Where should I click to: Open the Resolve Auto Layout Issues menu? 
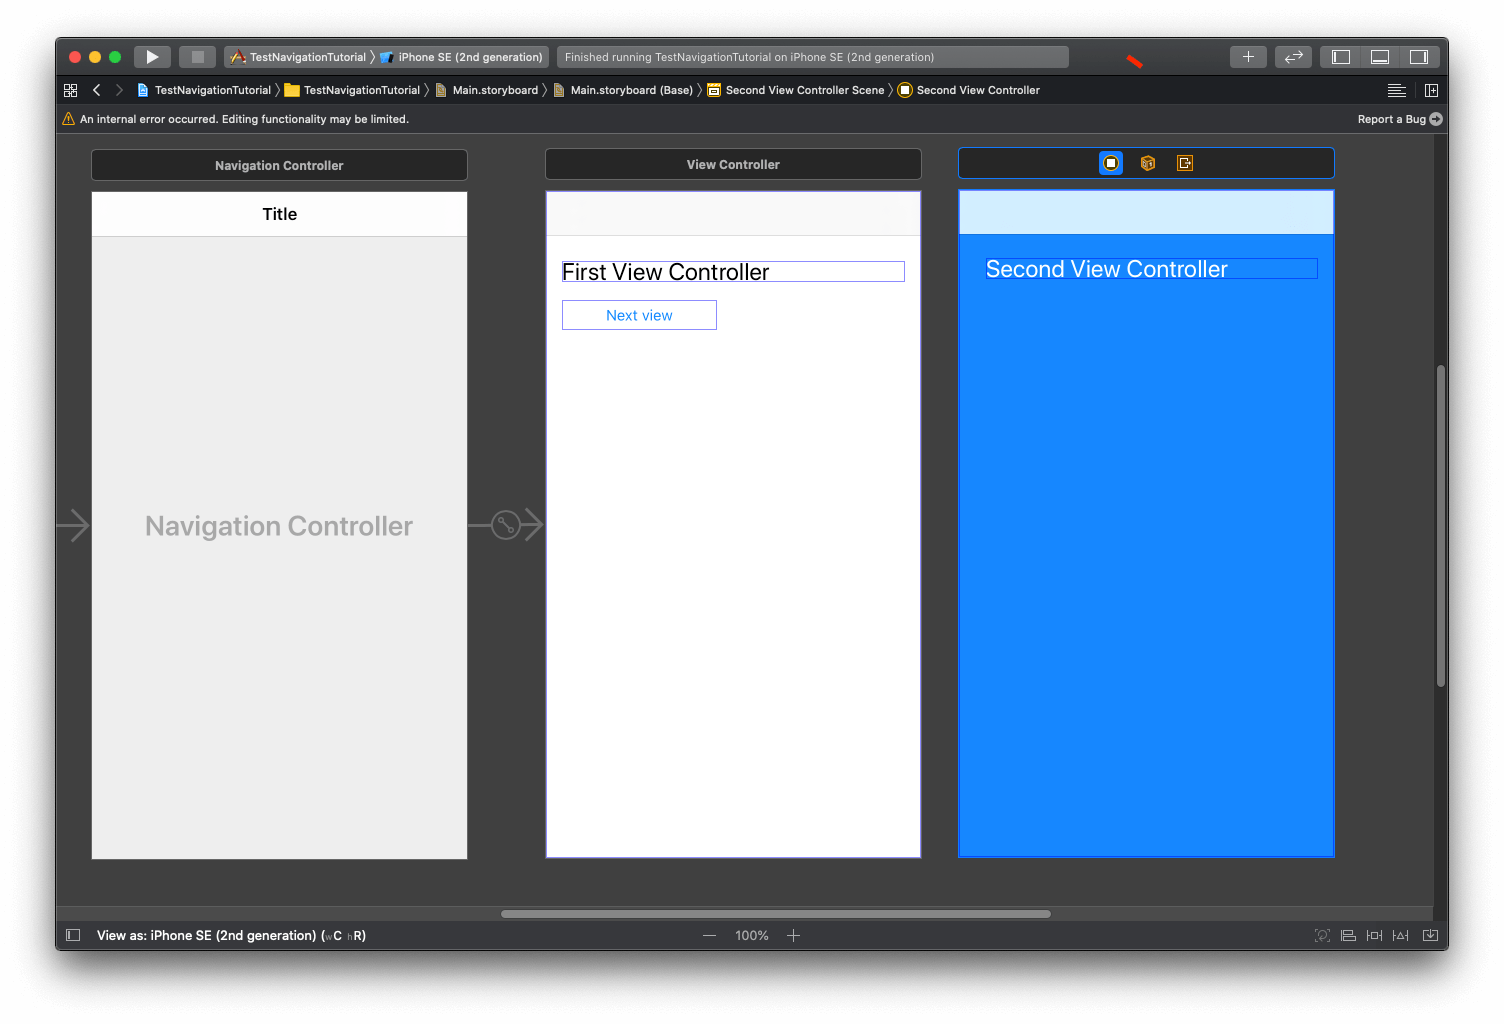point(1400,935)
